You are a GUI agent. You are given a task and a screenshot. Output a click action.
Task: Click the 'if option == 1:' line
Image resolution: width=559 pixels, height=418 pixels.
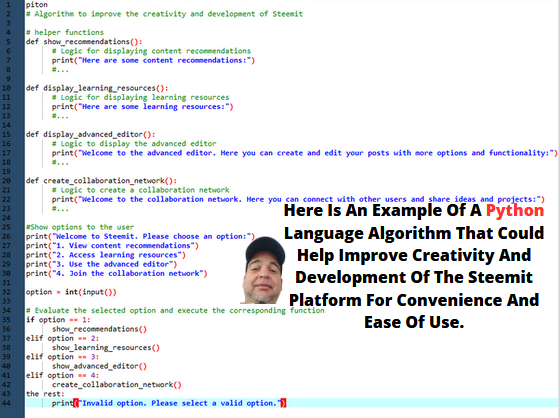pos(58,320)
